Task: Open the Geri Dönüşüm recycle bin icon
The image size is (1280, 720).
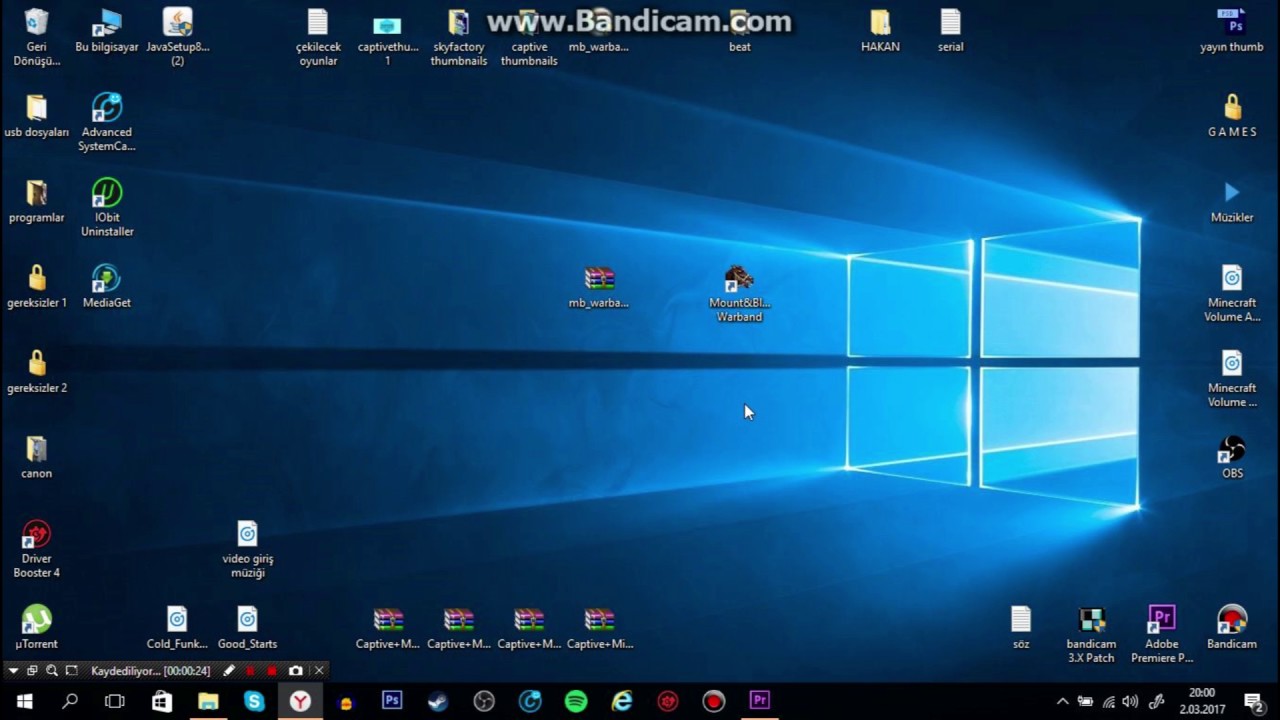Action: [x=37, y=37]
